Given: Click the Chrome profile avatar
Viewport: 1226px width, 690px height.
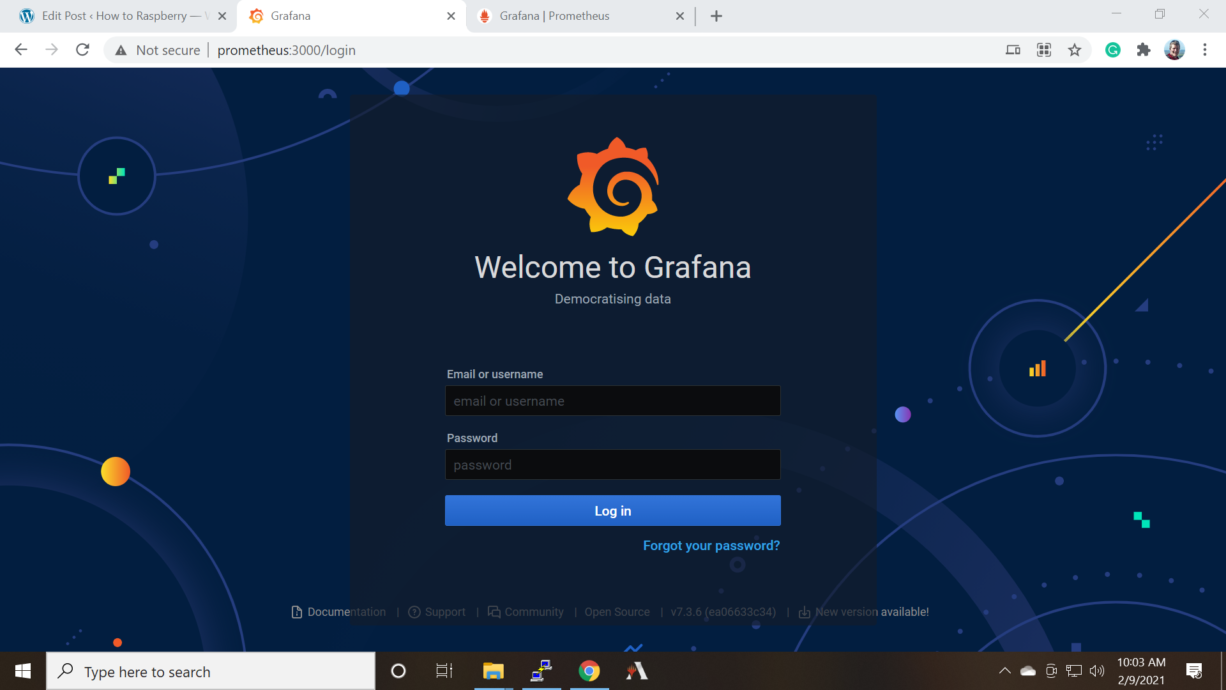Looking at the screenshot, I should (x=1174, y=49).
